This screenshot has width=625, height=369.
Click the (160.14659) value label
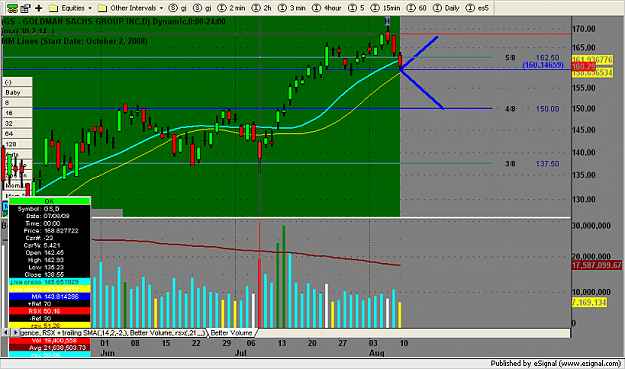point(543,65)
